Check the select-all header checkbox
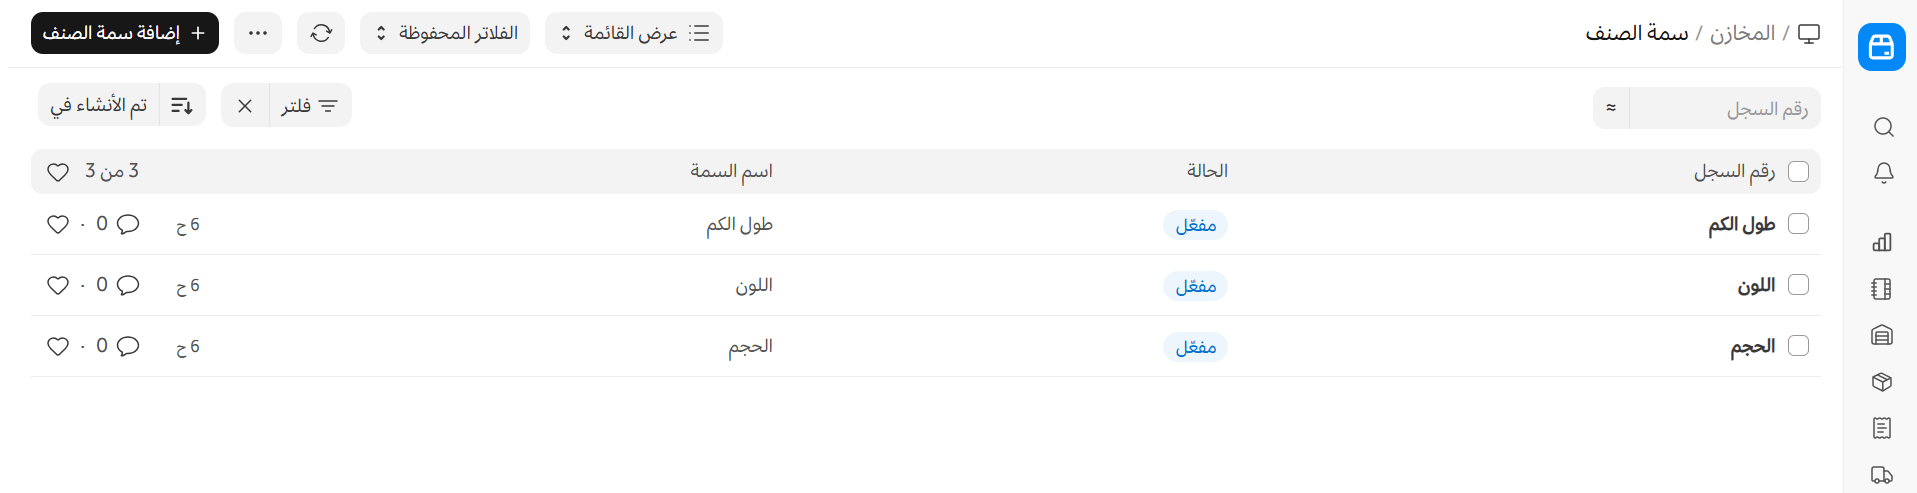Image resolution: width=1917 pixels, height=493 pixels. (1798, 172)
